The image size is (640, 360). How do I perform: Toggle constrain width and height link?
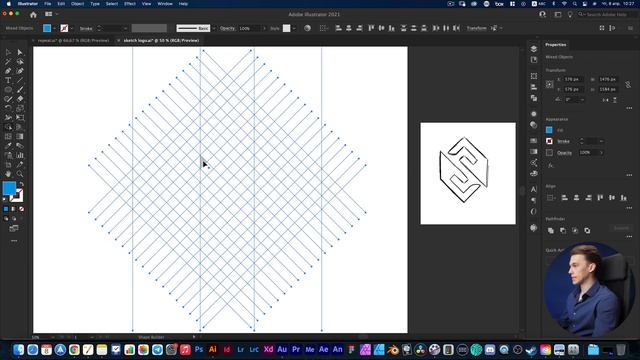[628, 84]
